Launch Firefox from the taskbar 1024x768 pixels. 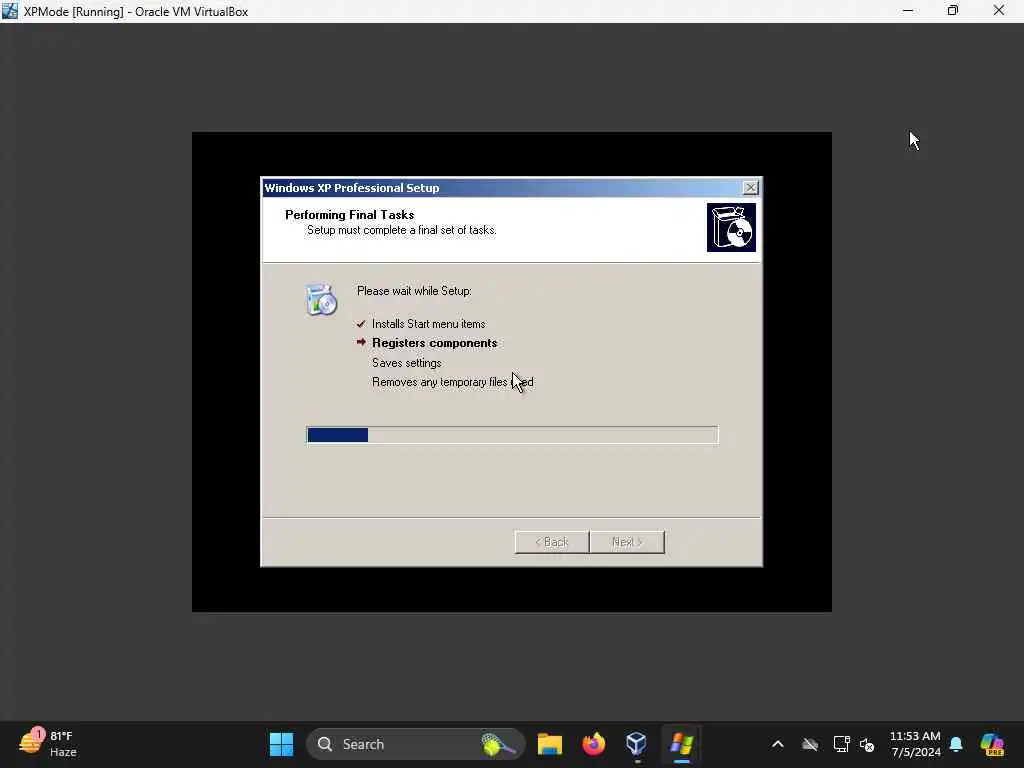tap(593, 744)
